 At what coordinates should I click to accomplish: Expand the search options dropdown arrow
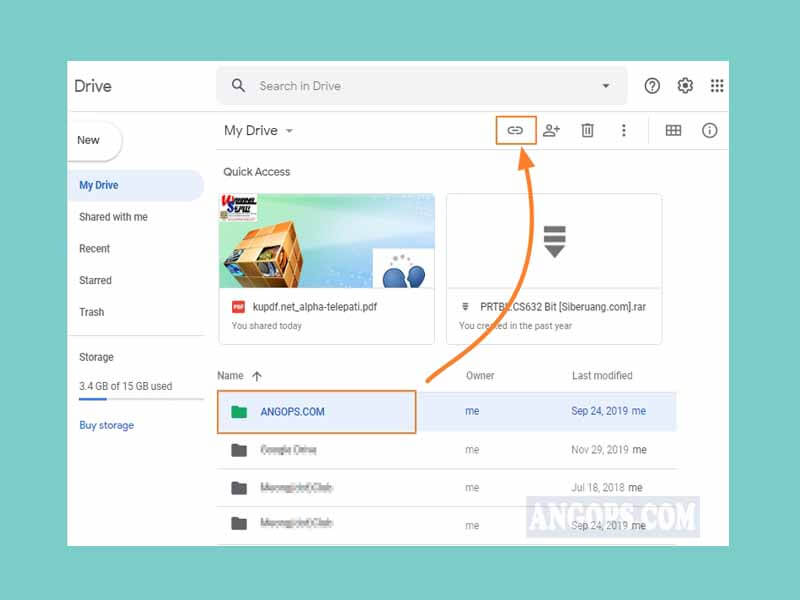[x=606, y=86]
